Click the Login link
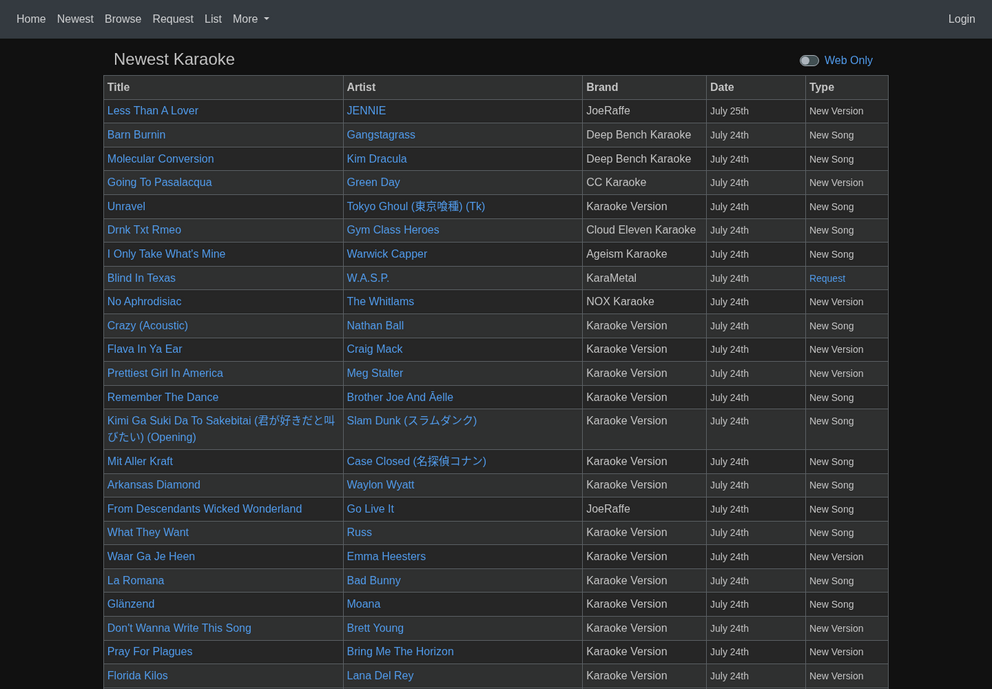The width and height of the screenshot is (992, 689). point(961,19)
